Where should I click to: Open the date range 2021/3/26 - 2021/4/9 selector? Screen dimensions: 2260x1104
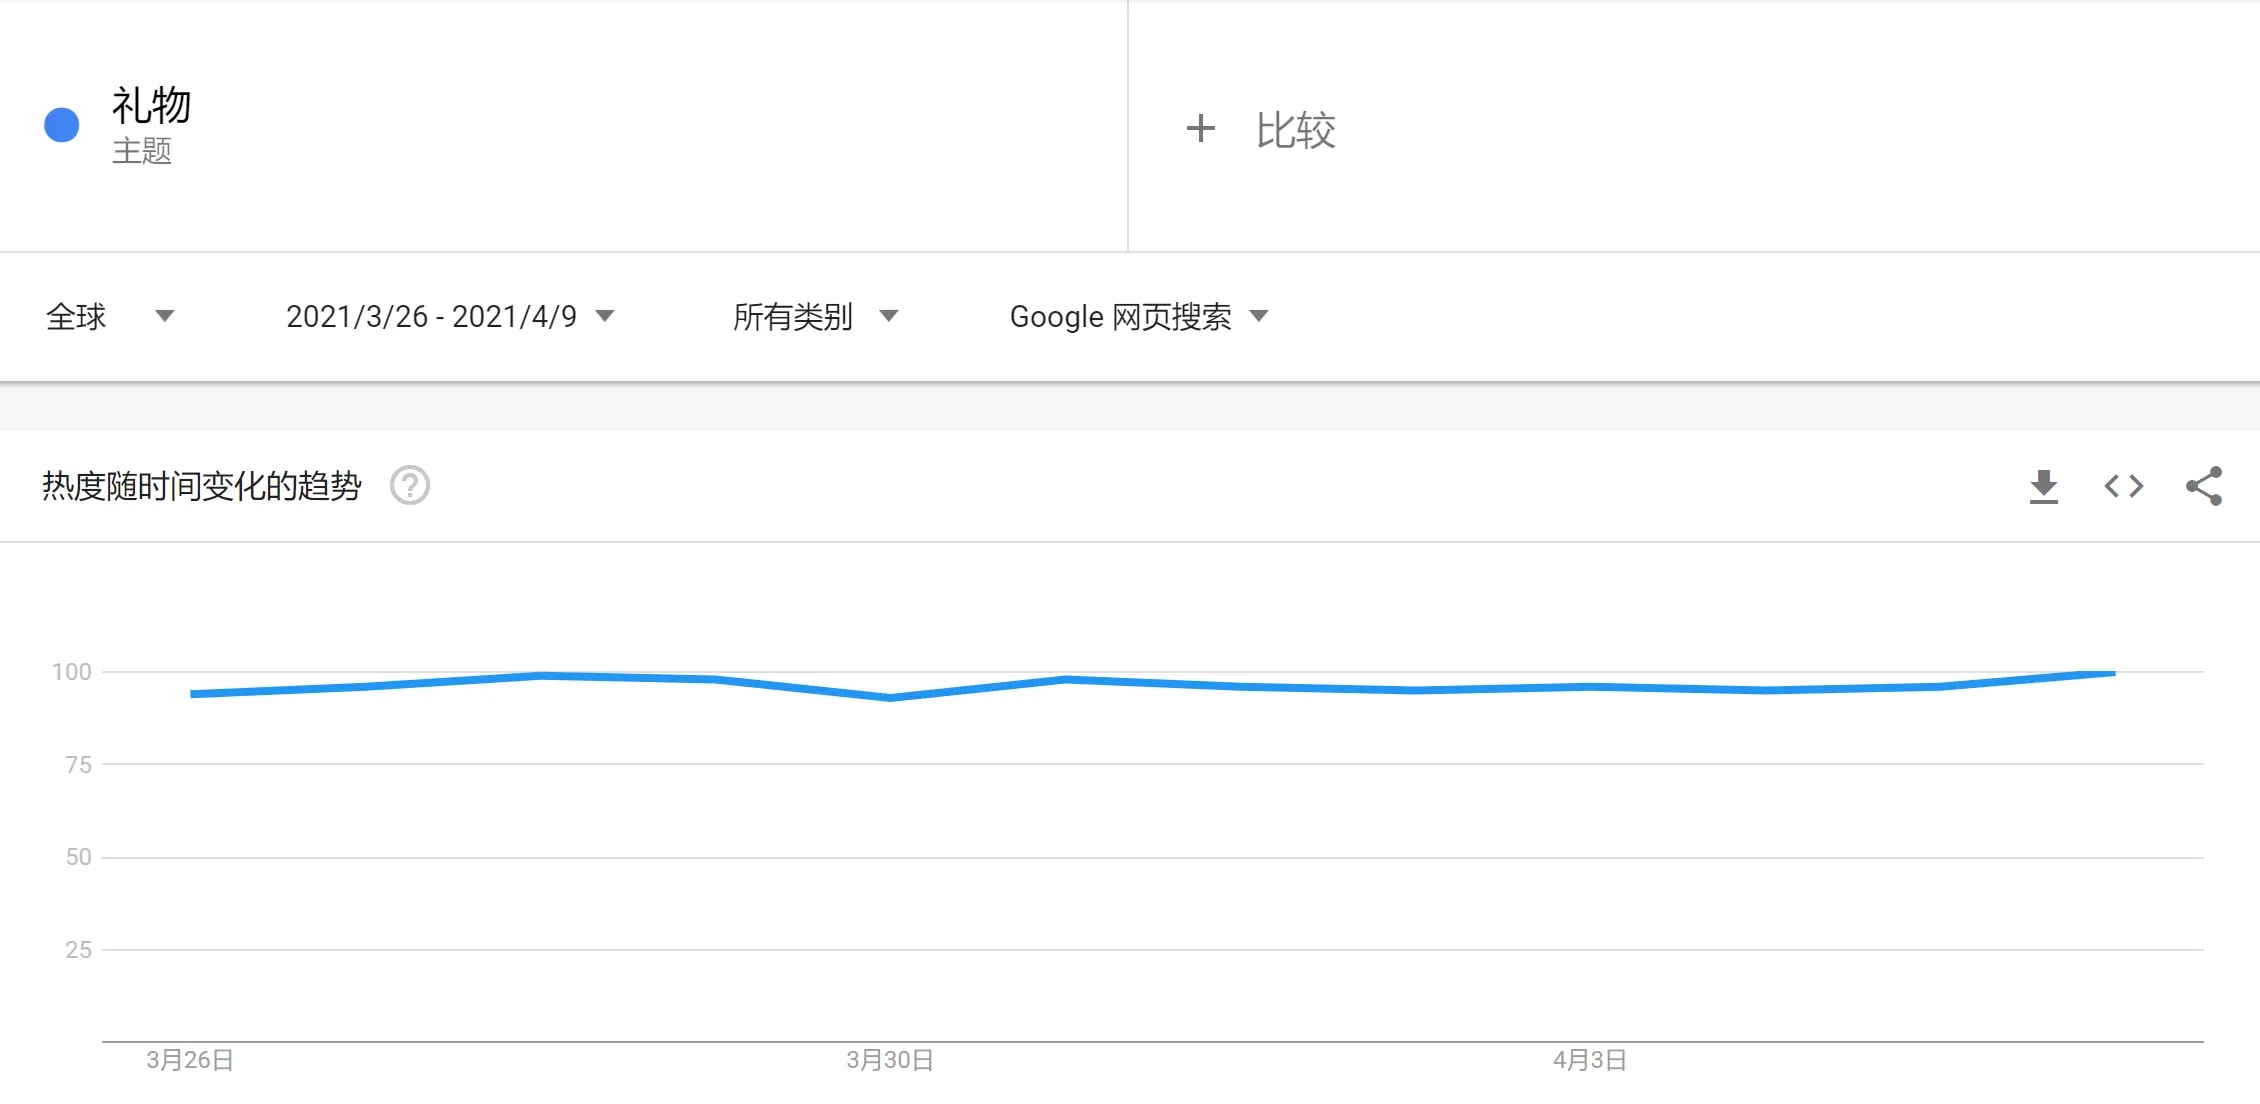432,316
